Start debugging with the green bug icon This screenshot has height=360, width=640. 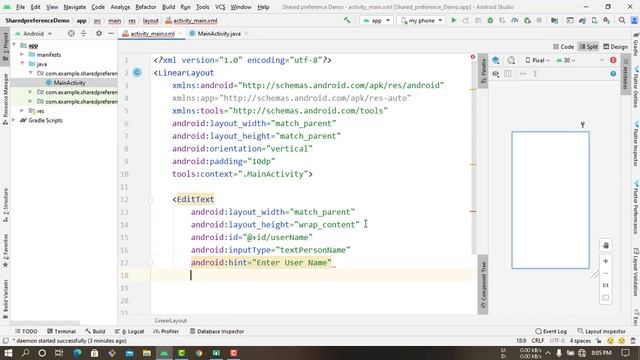(490, 20)
